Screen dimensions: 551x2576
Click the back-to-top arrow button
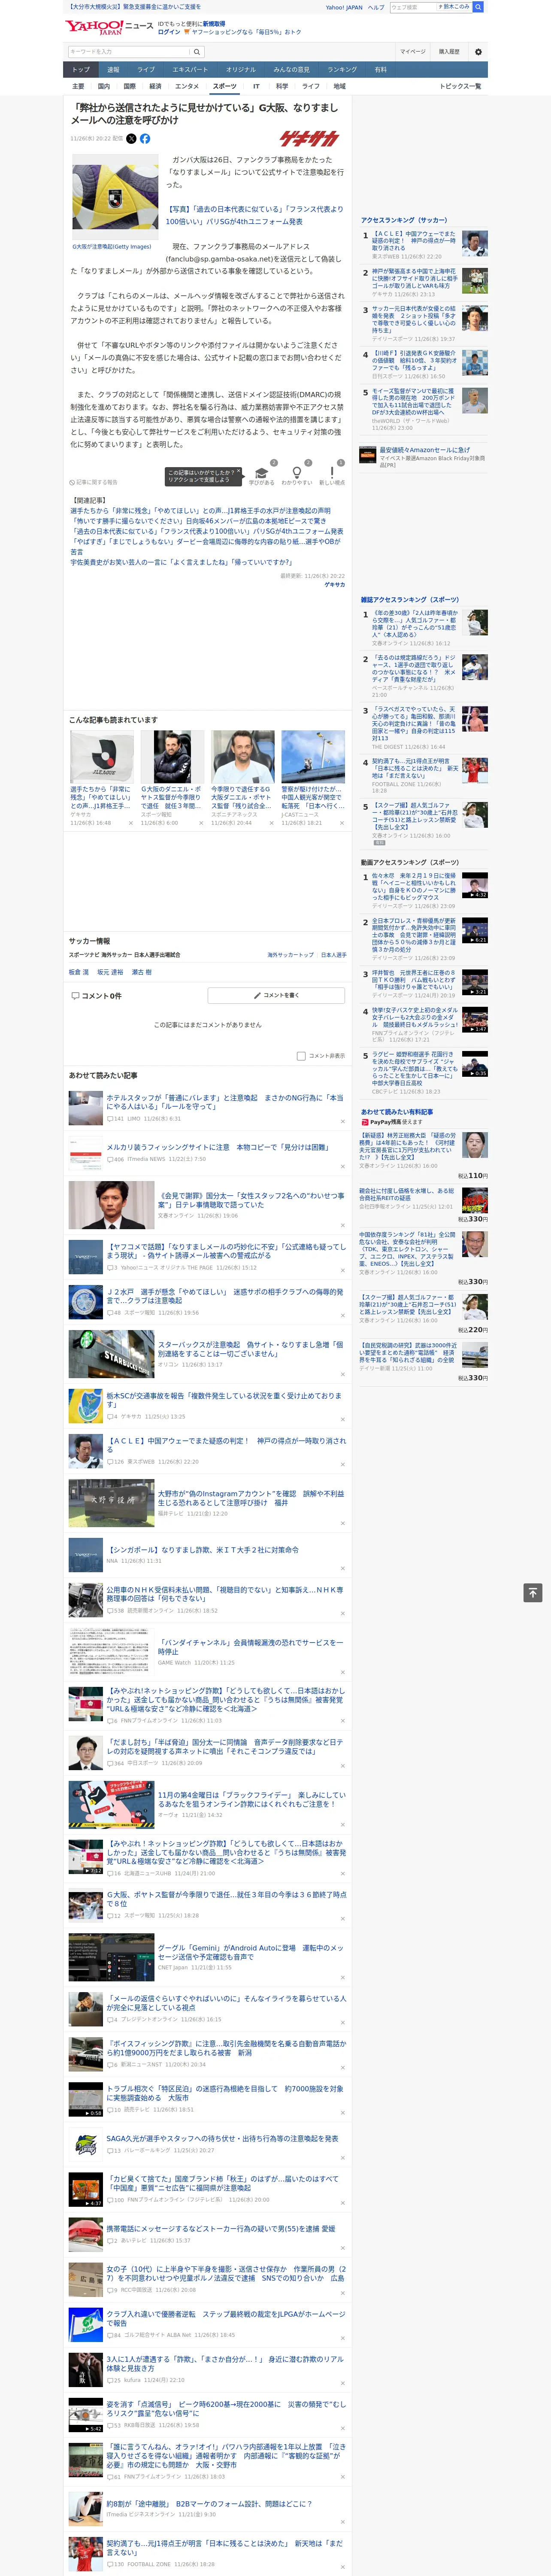click(533, 1593)
